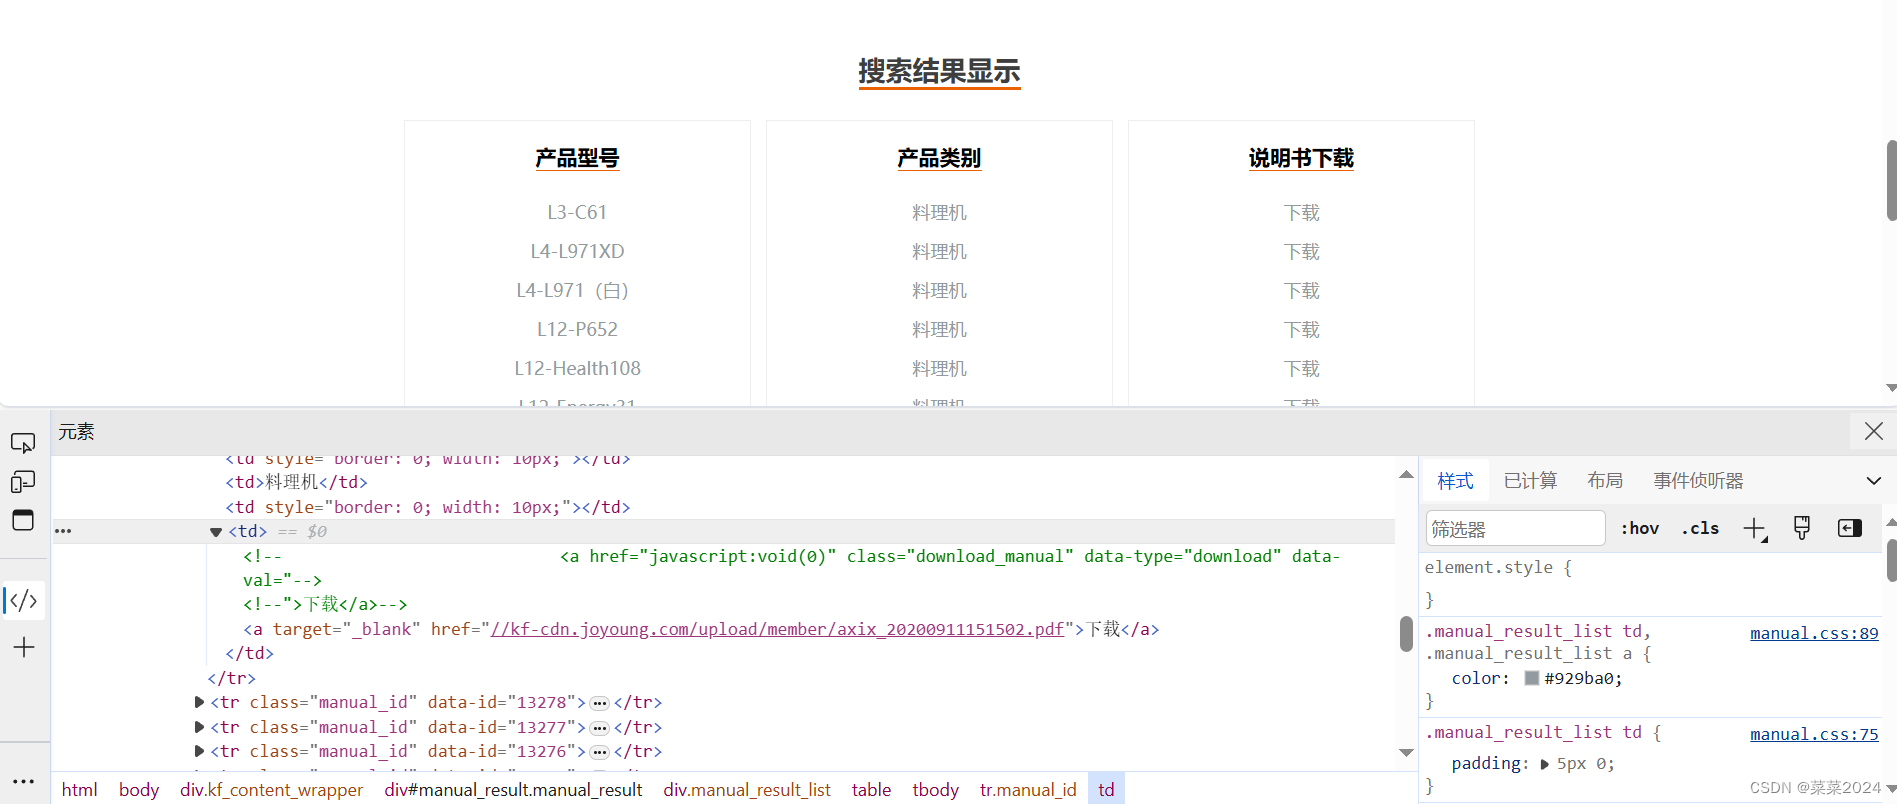Click the element.style rule block

coord(1650,583)
